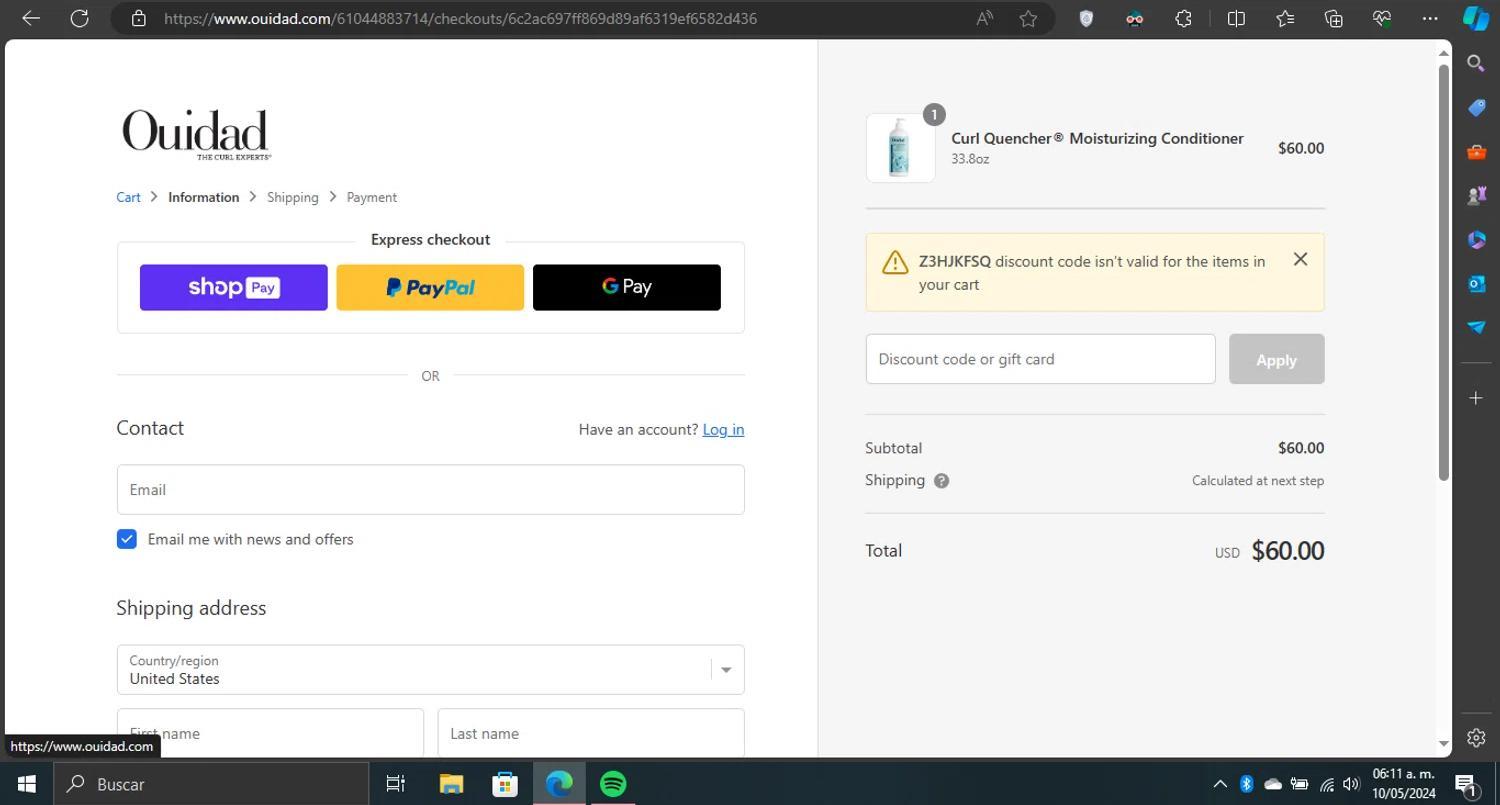
Task: Select the browser address bar URL
Action: coord(460,18)
